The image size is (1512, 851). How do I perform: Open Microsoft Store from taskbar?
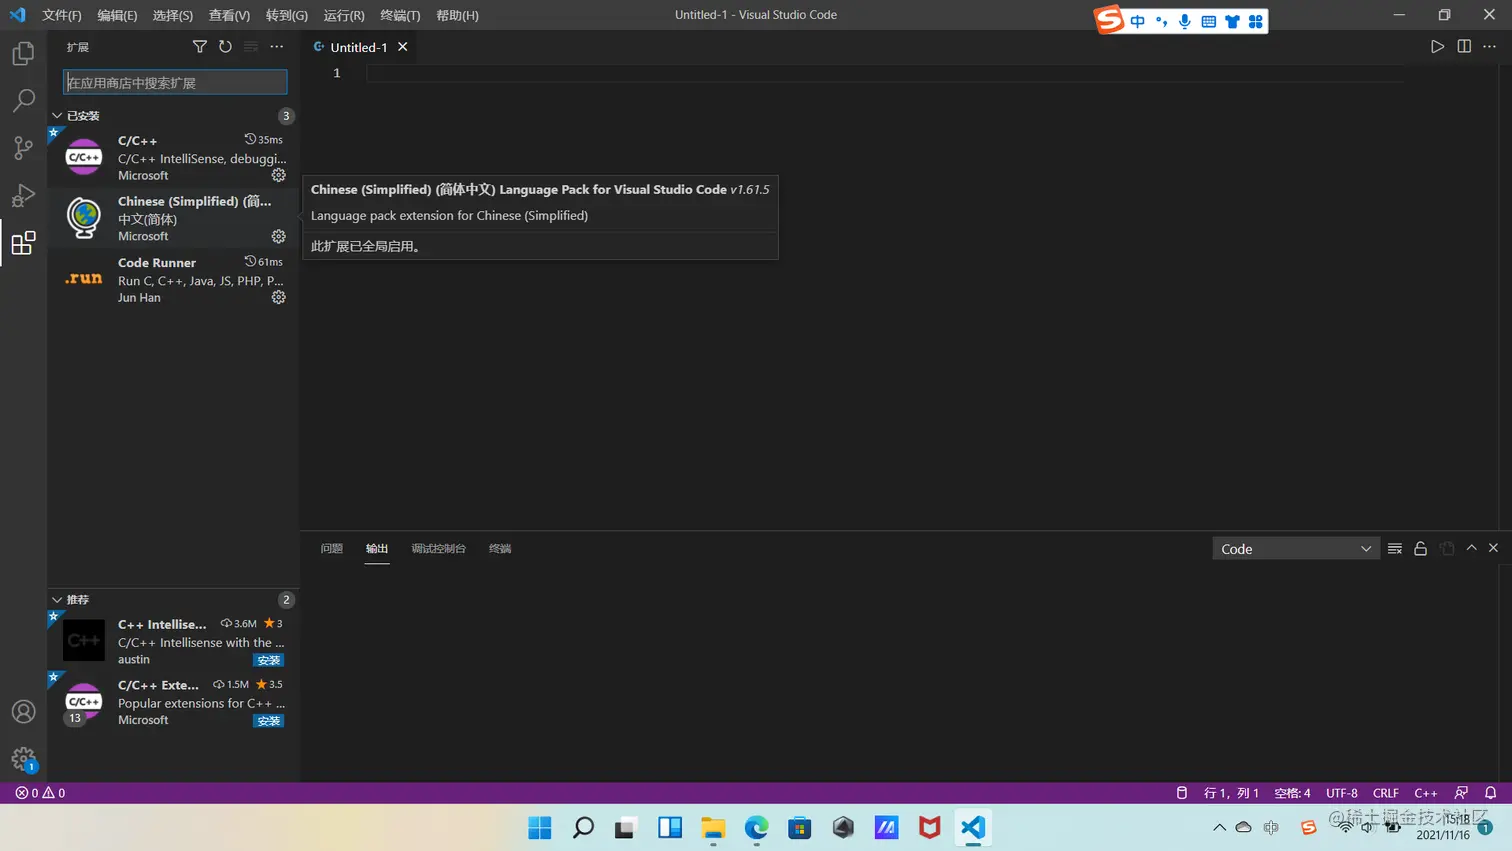[x=799, y=827]
